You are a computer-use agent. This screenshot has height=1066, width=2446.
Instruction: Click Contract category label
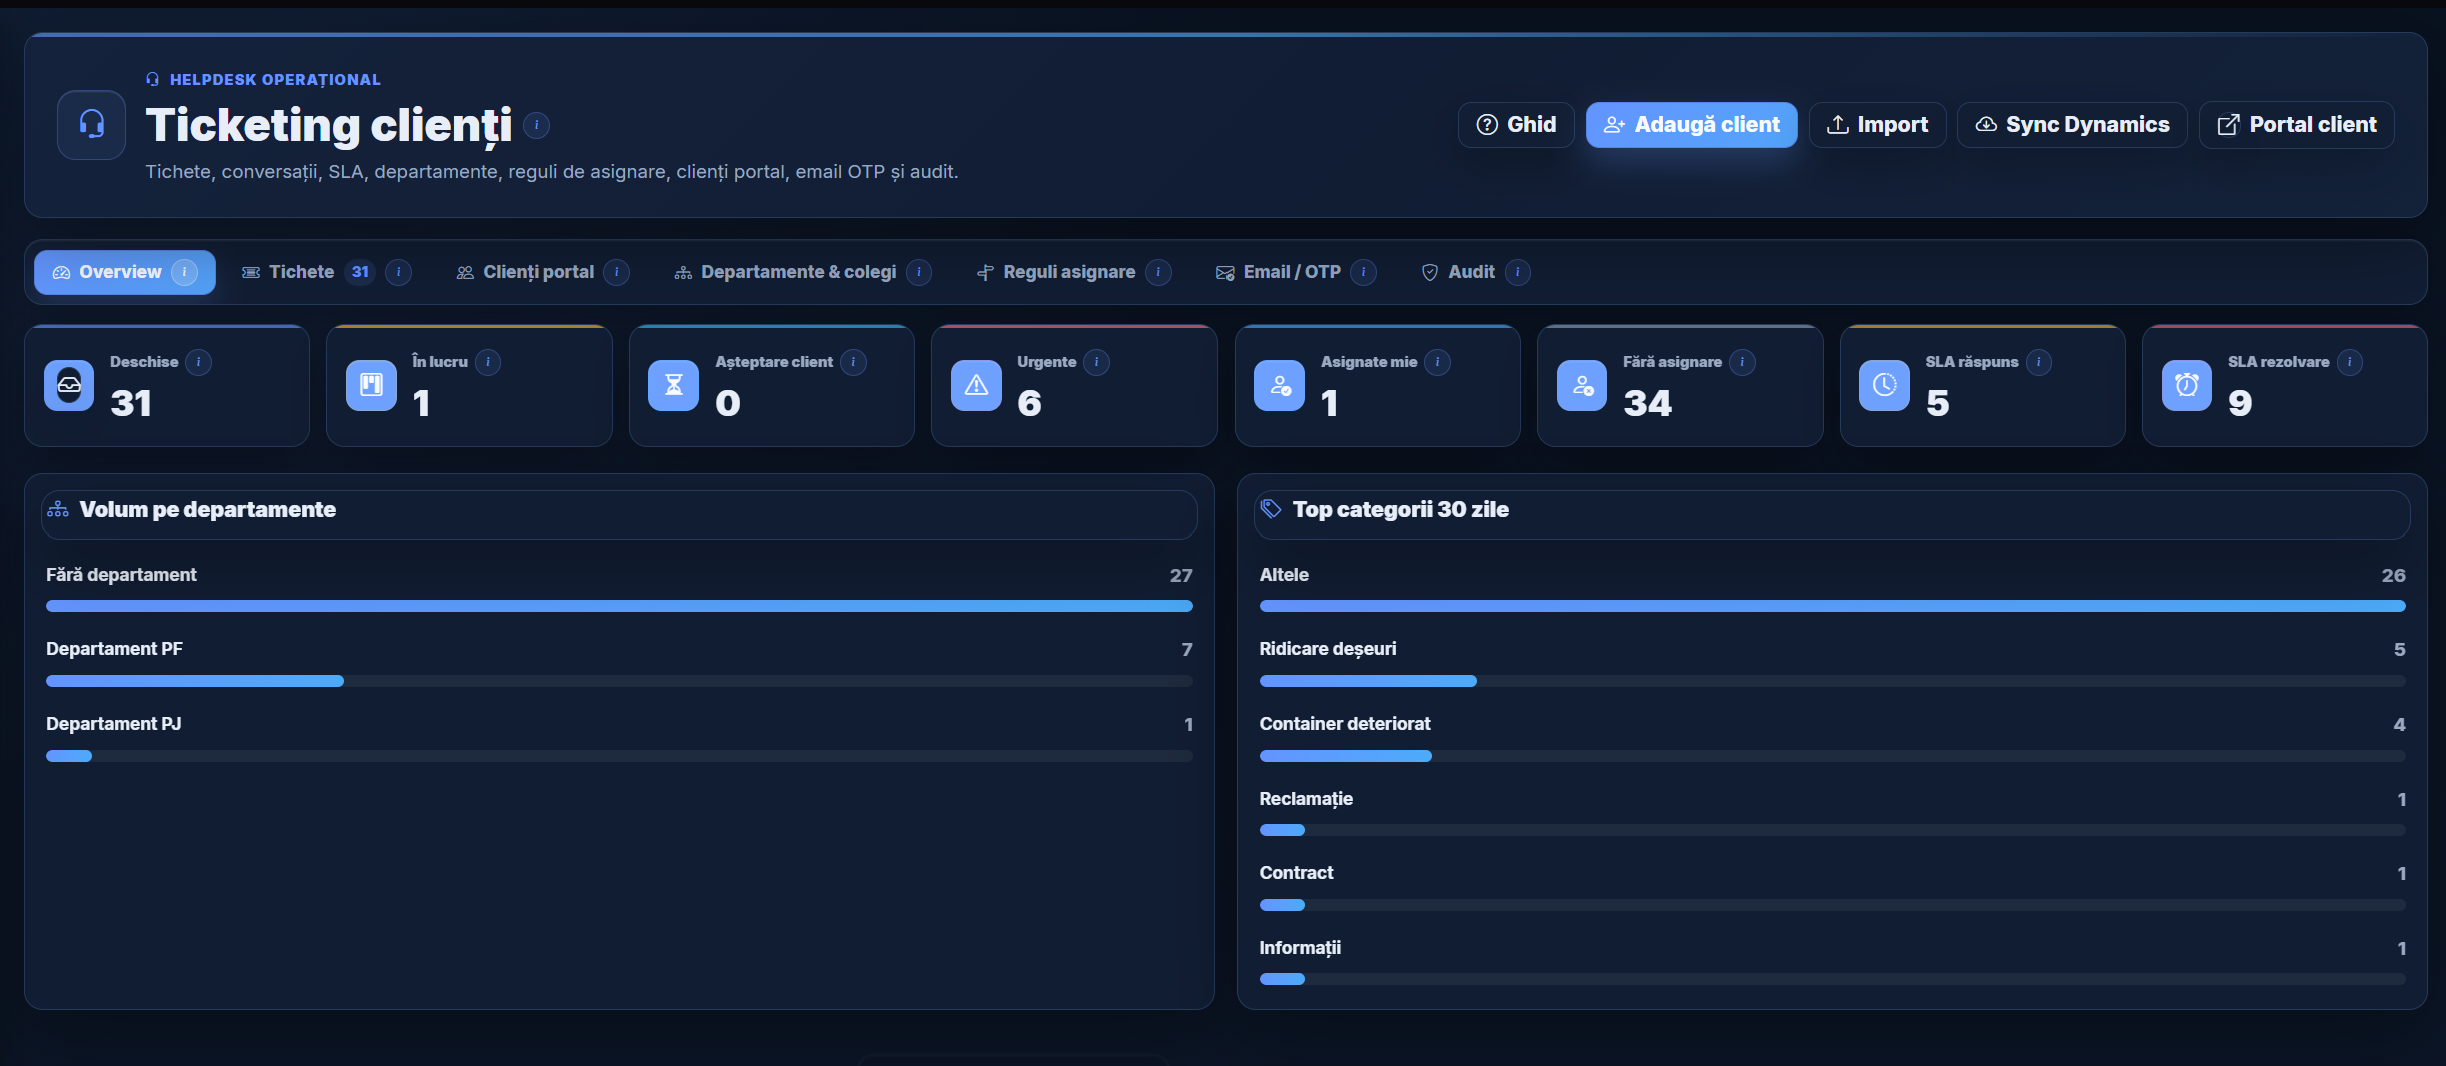click(x=1296, y=873)
